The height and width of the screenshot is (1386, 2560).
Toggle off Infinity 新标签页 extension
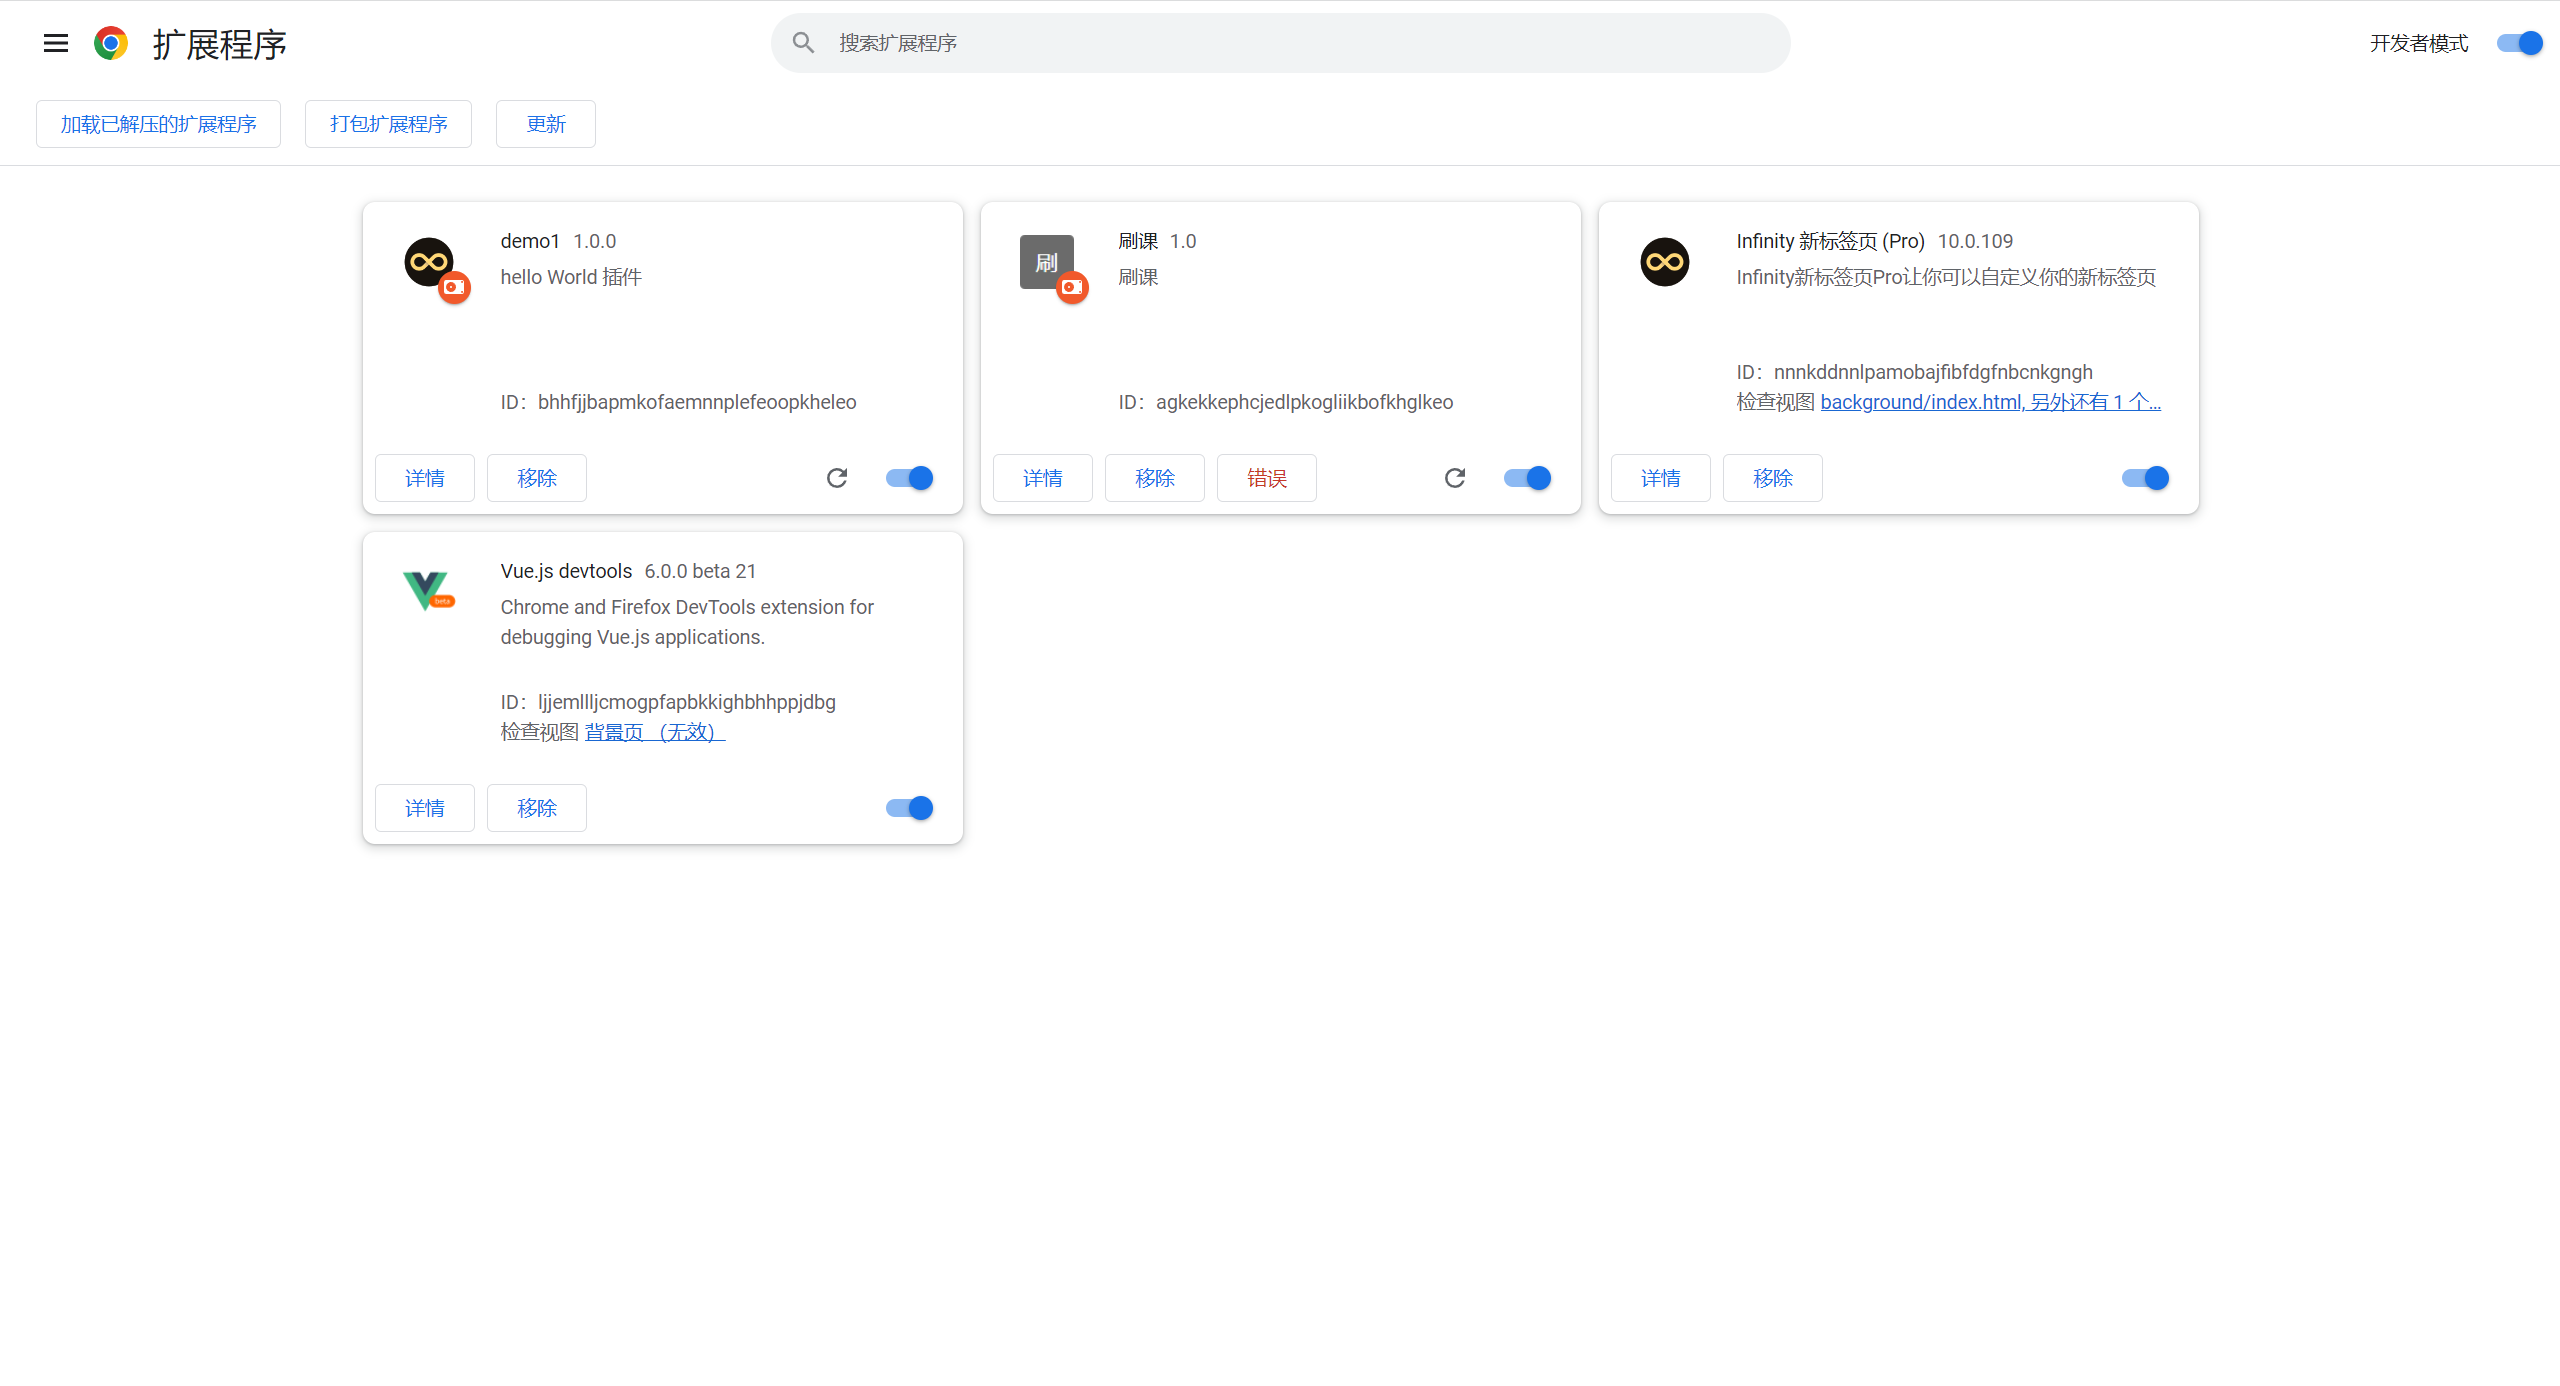[2146, 478]
